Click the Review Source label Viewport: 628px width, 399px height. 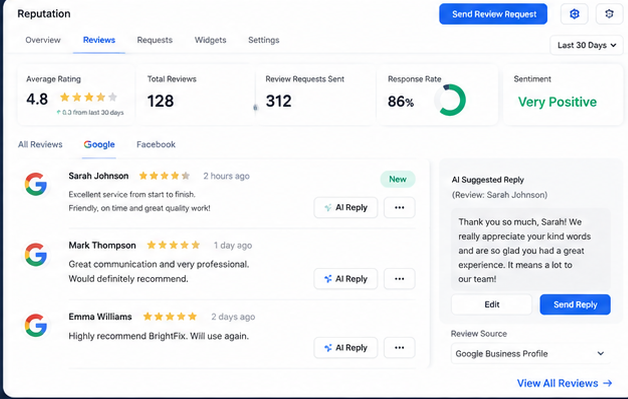479,334
